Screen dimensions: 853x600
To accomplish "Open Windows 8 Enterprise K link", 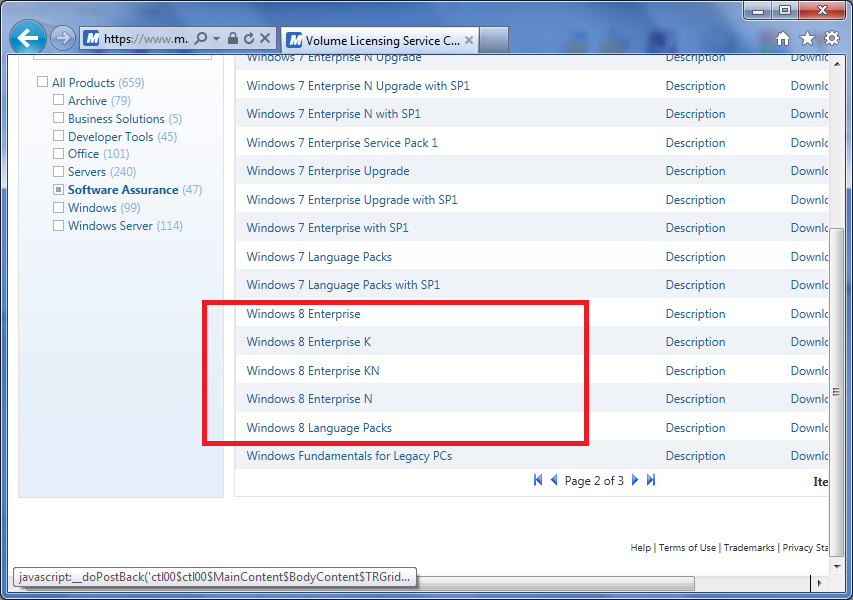I will click(308, 342).
